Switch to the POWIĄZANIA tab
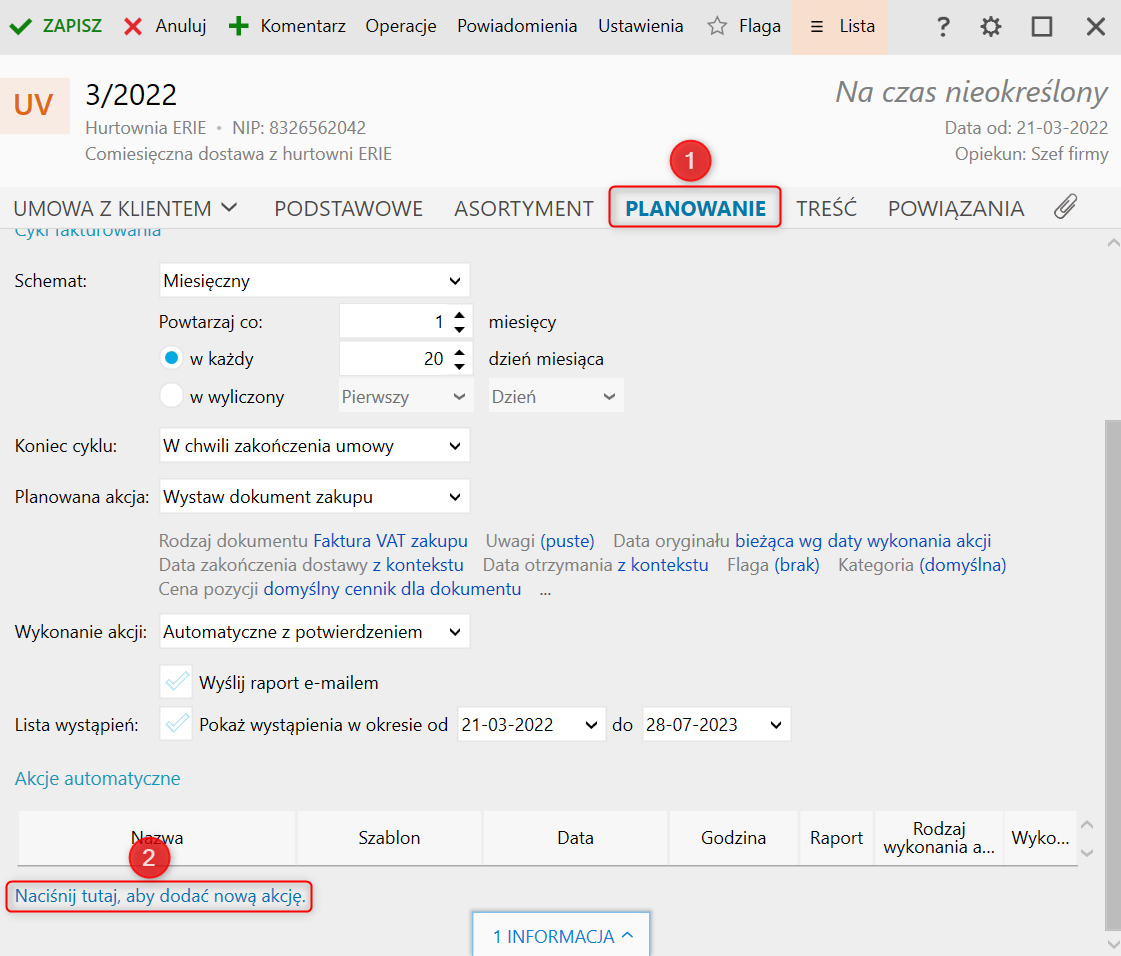The image size is (1121, 956). tap(956, 208)
